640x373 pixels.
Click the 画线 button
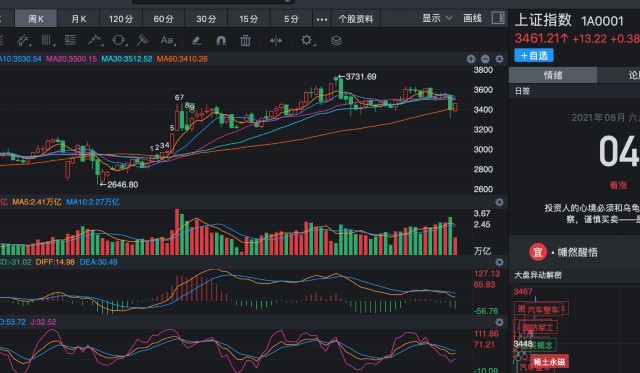pos(473,18)
